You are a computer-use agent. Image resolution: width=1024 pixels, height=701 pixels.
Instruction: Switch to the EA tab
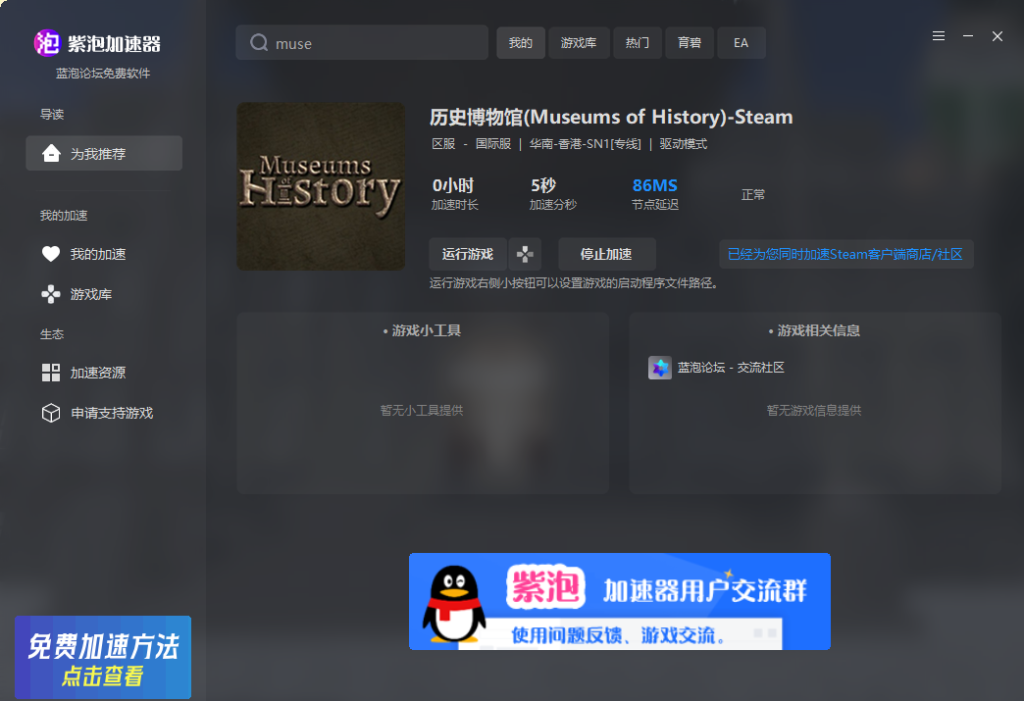point(741,43)
